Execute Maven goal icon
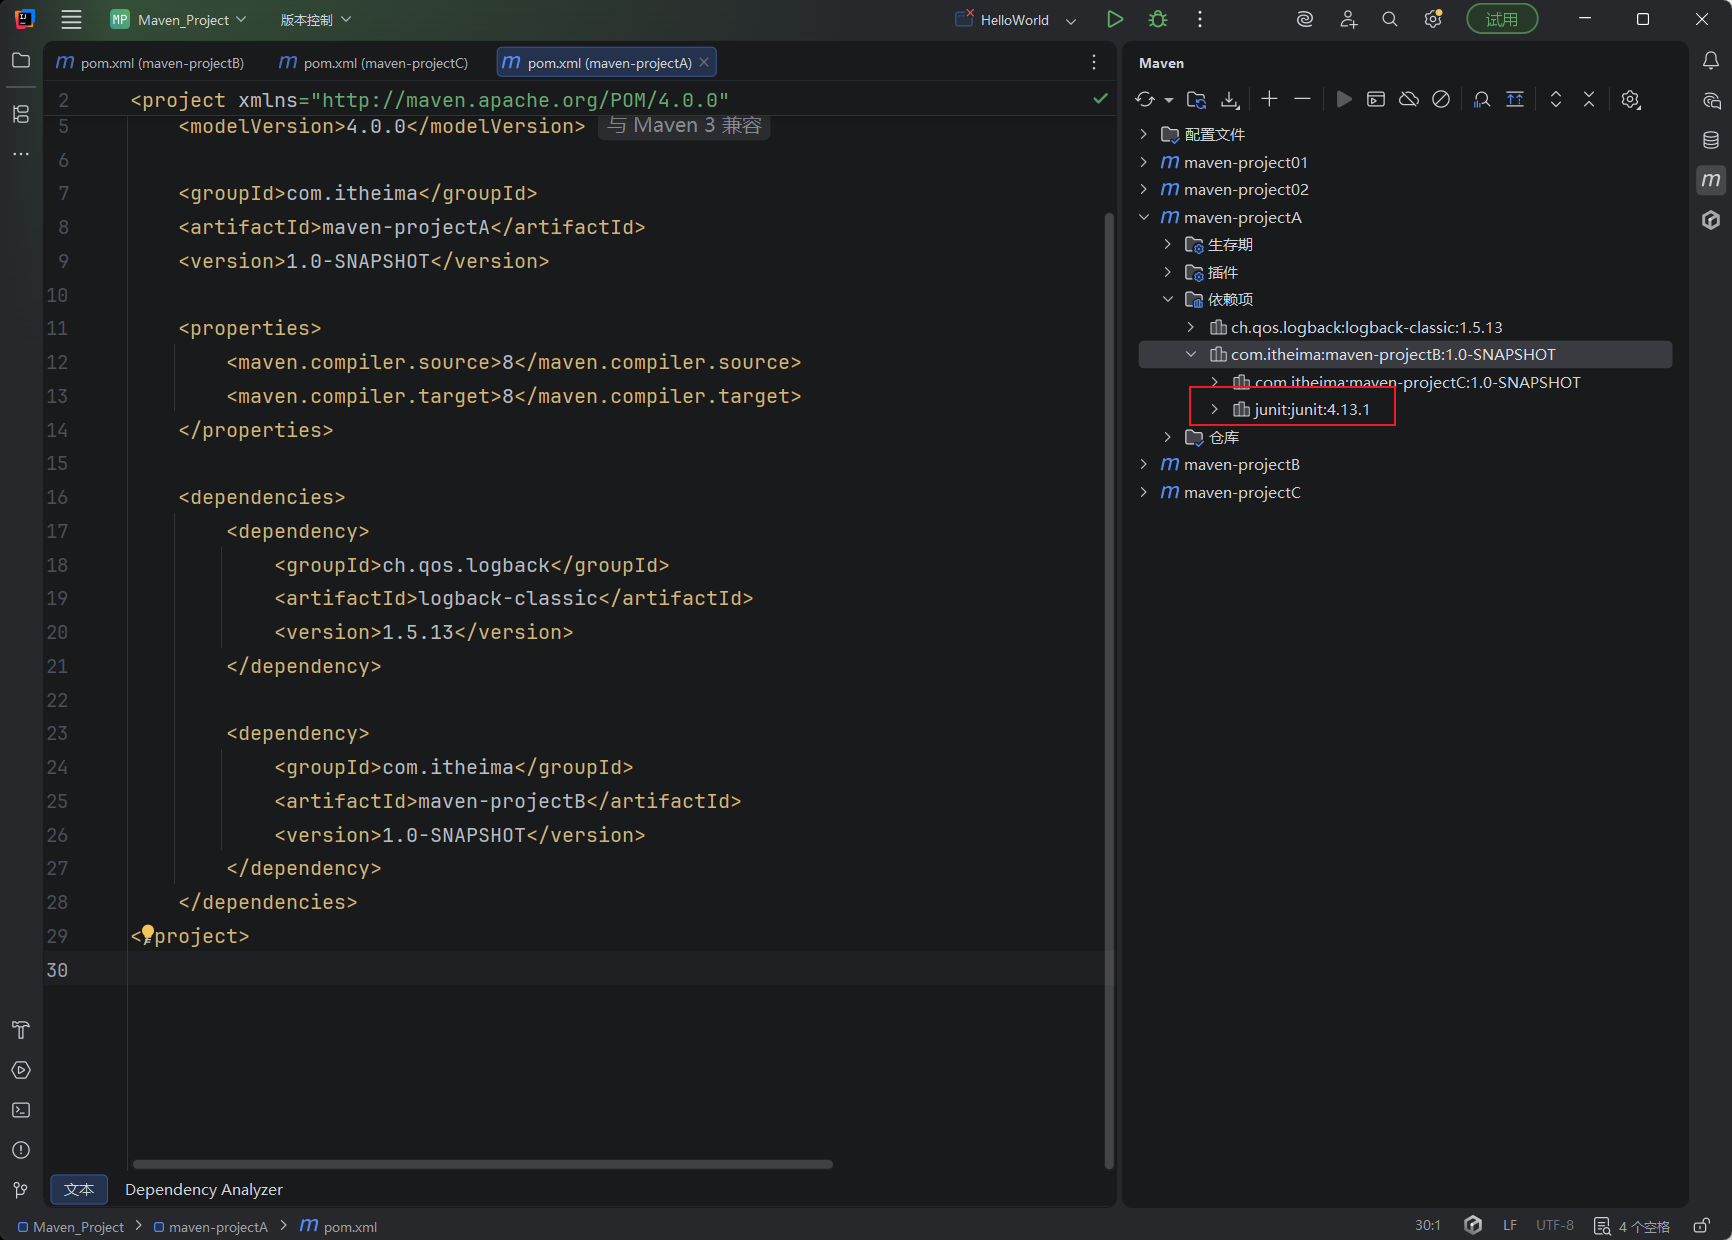This screenshot has width=1732, height=1240. (1376, 99)
